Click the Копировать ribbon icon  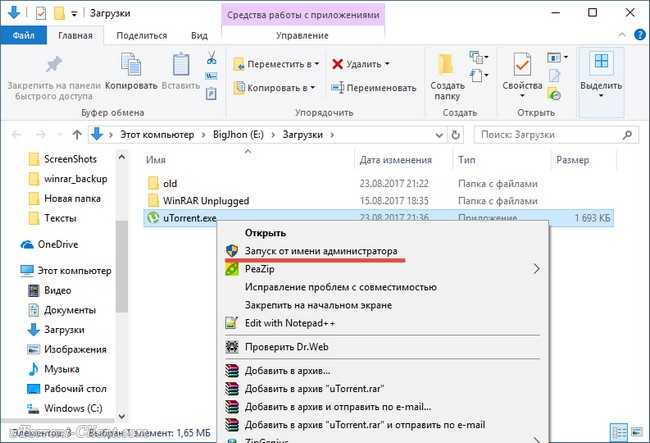pos(131,64)
